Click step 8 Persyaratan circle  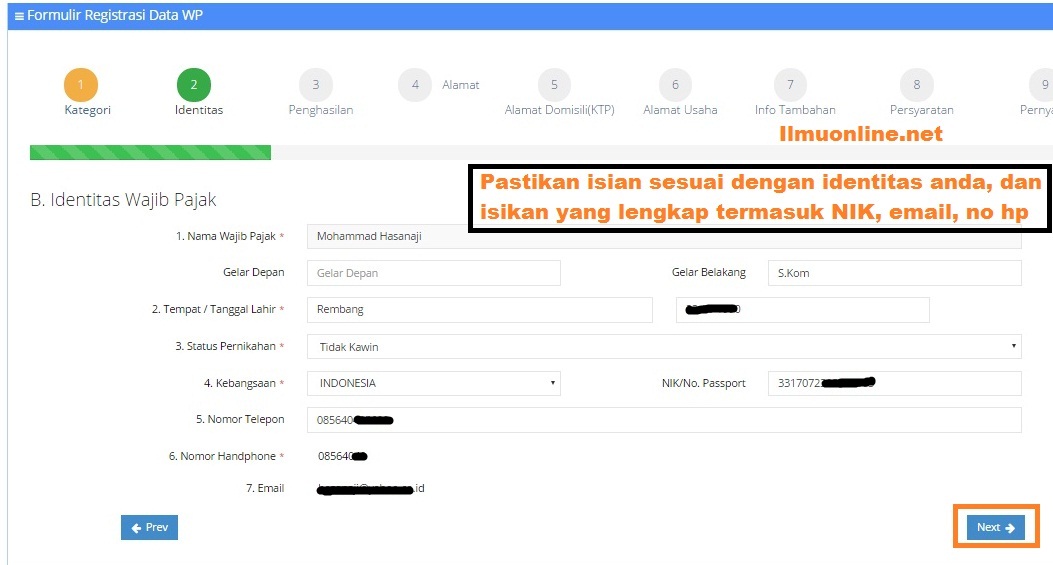coord(917,85)
